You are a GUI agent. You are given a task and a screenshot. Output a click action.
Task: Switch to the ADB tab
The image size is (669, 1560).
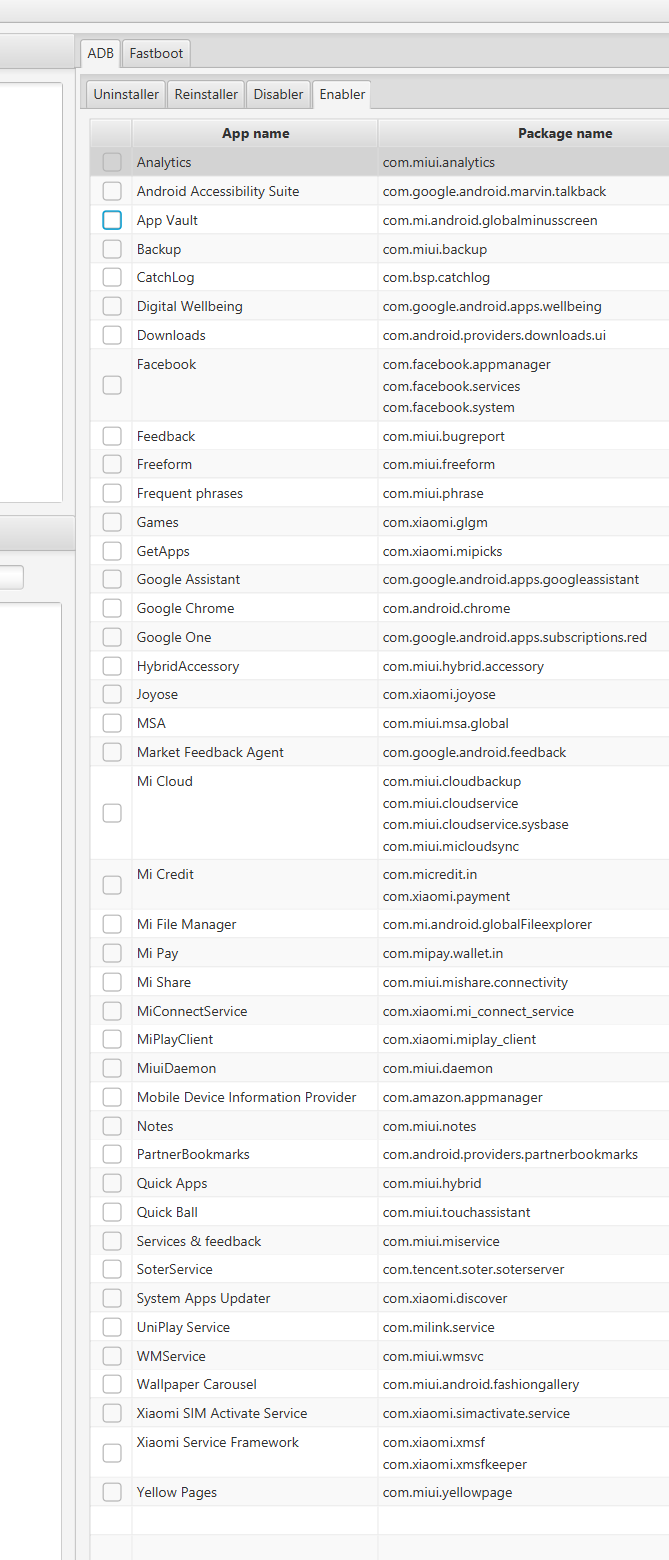100,53
